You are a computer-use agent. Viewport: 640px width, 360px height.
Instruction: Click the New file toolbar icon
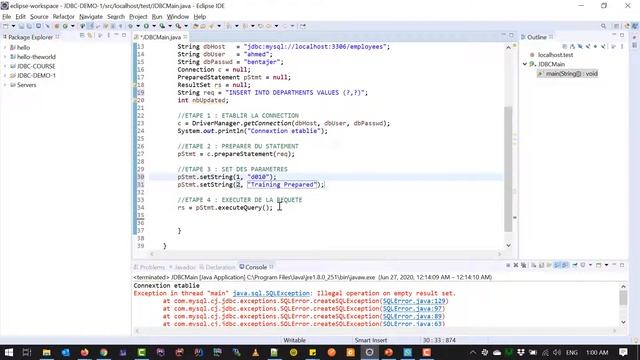click(x=5, y=26)
